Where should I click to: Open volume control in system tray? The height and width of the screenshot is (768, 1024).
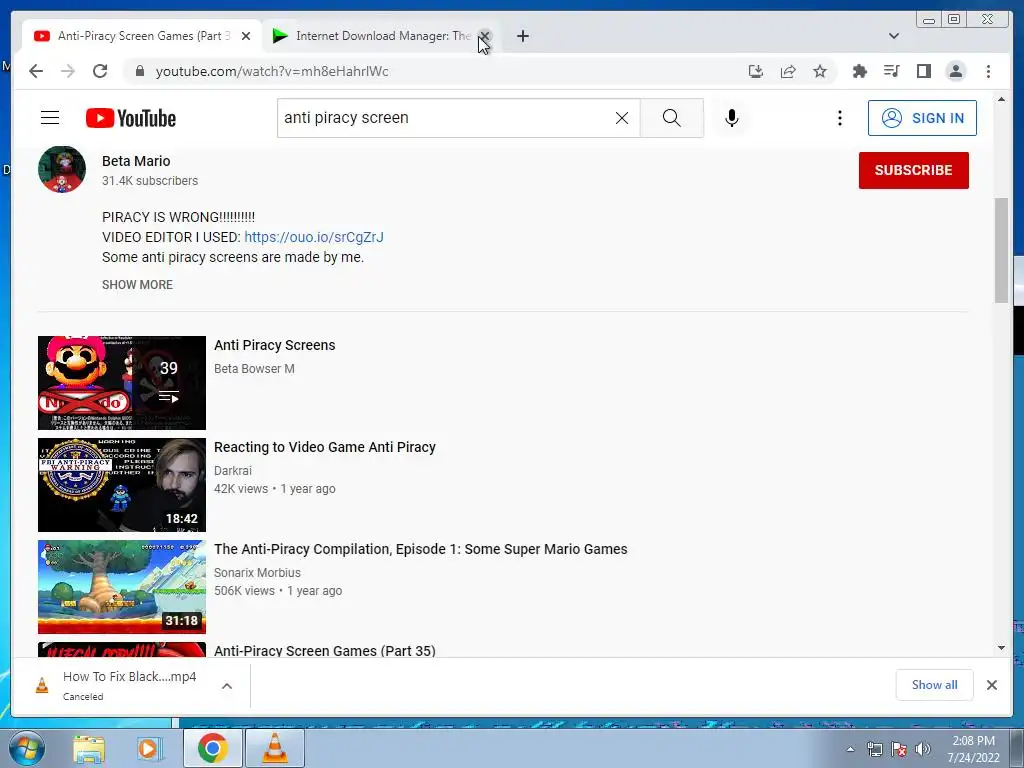[x=923, y=750]
